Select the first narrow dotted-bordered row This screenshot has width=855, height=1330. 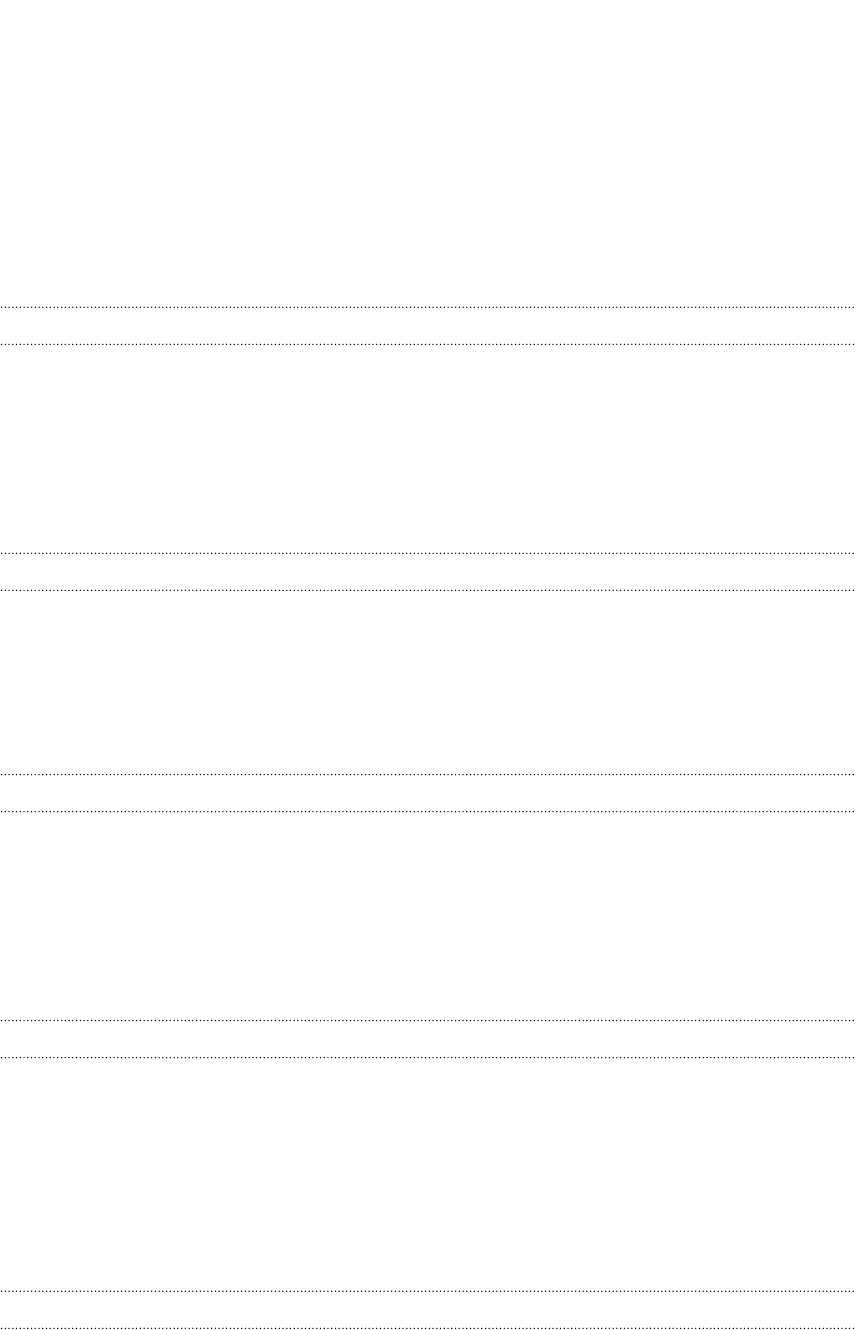pyautogui.click(x=427, y=326)
